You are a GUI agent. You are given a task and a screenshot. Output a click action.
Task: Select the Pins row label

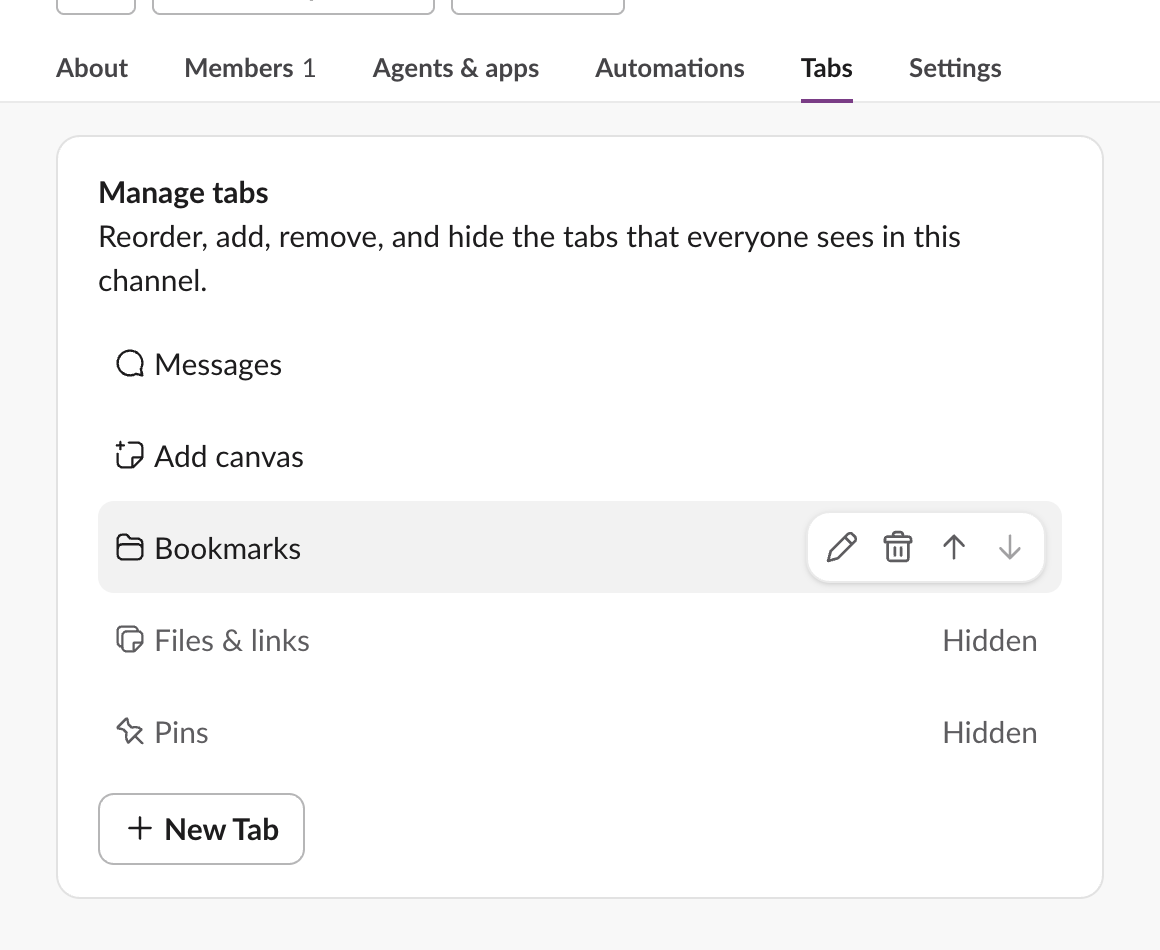coord(181,732)
